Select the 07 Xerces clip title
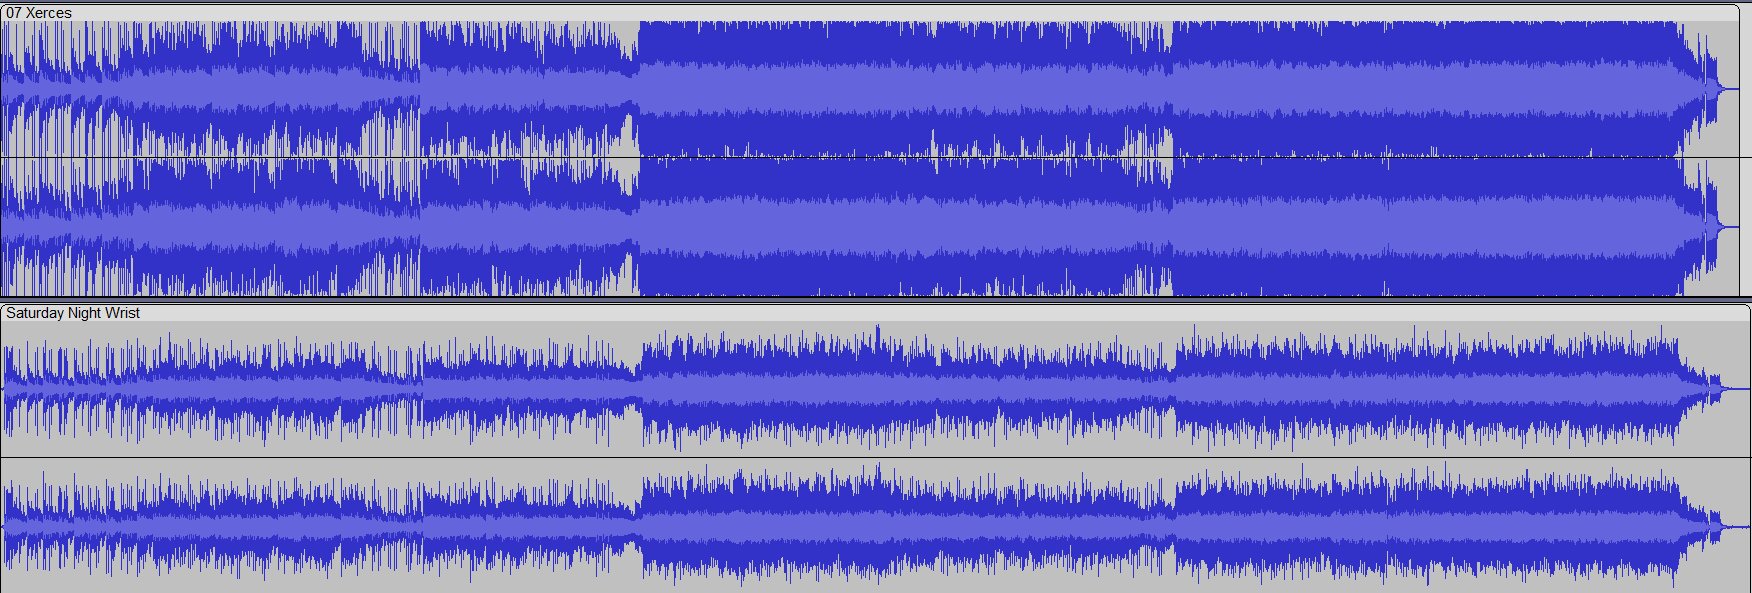 tap(39, 13)
